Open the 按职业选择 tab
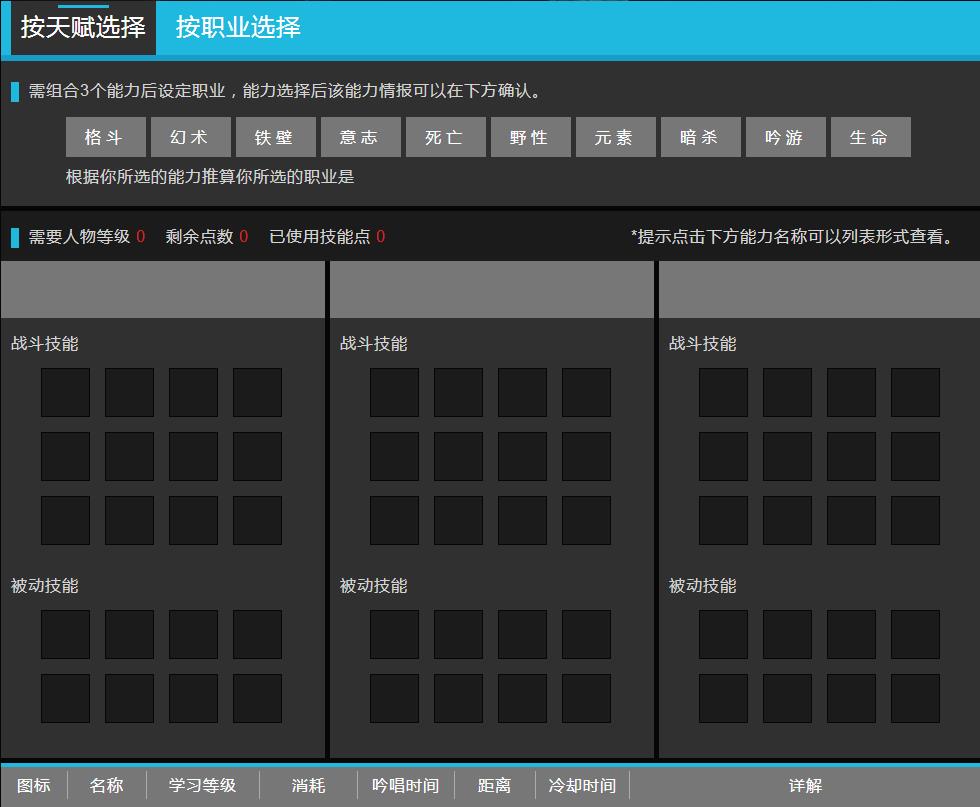Image resolution: width=980 pixels, height=807 pixels. pyautogui.click(x=238, y=28)
